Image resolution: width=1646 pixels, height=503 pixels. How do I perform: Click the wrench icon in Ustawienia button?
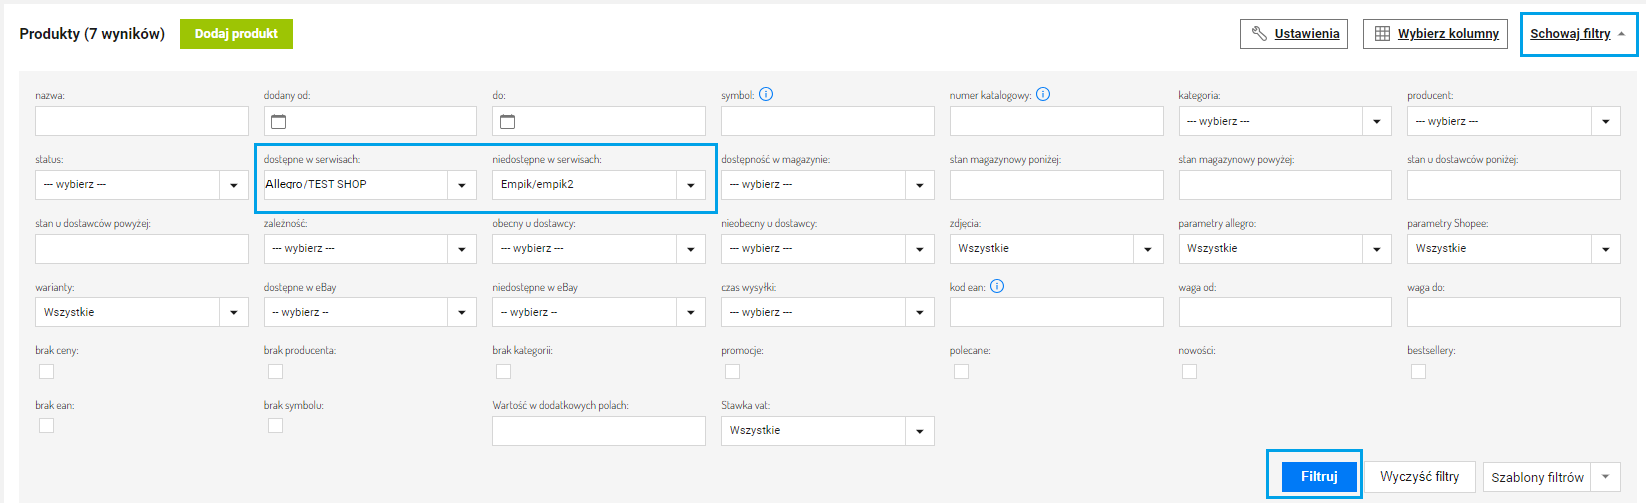pyautogui.click(x=1259, y=34)
